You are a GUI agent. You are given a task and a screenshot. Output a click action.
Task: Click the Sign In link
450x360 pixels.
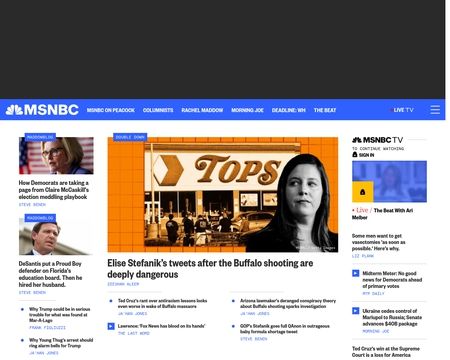pyautogui.click(x=366, y=155)
